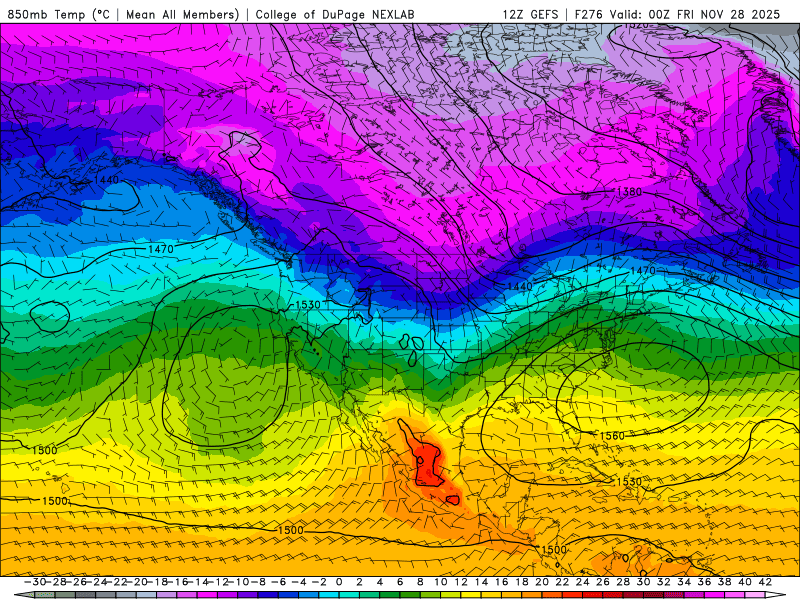Click the "1500" contour label near Central America
Image resolution: width=800 pixels, height=600 pixels.
tap(554, 549)
